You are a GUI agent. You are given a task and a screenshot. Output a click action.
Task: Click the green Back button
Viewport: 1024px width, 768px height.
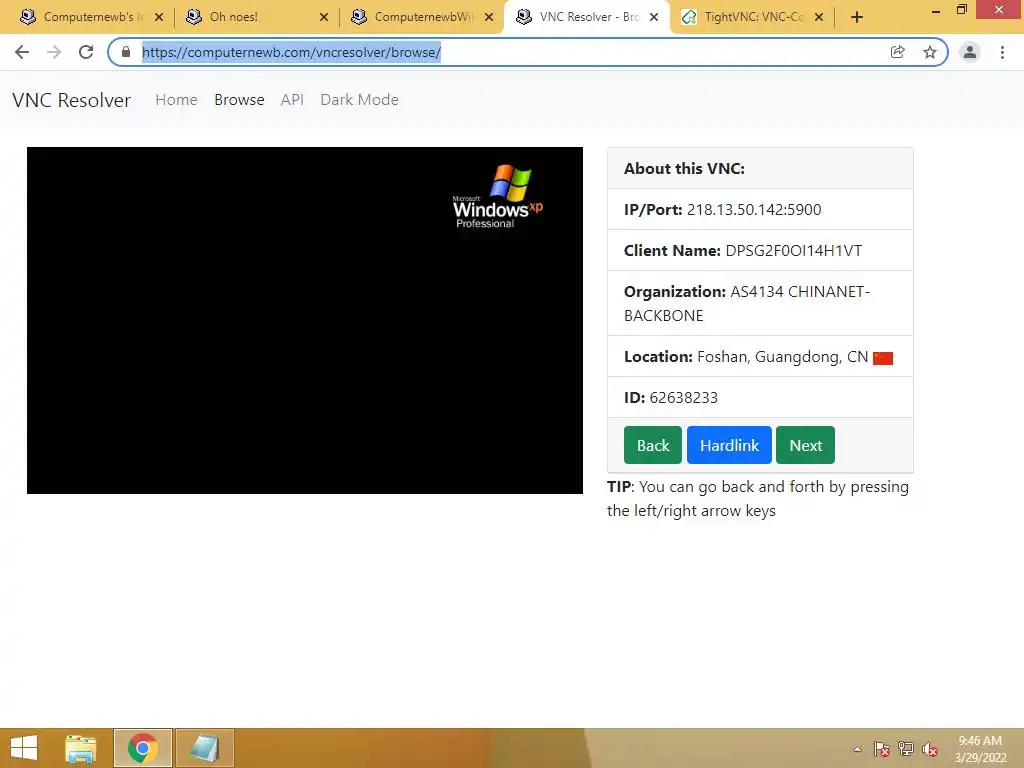click(652, 445)
